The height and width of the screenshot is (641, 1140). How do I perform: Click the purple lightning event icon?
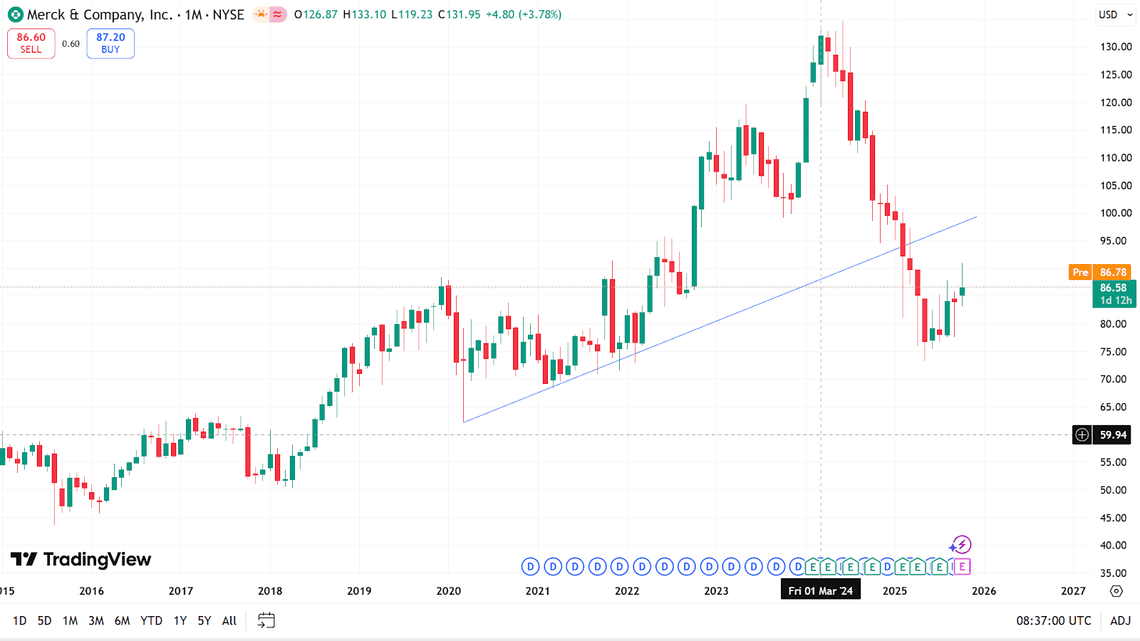(x=960, y=545)
